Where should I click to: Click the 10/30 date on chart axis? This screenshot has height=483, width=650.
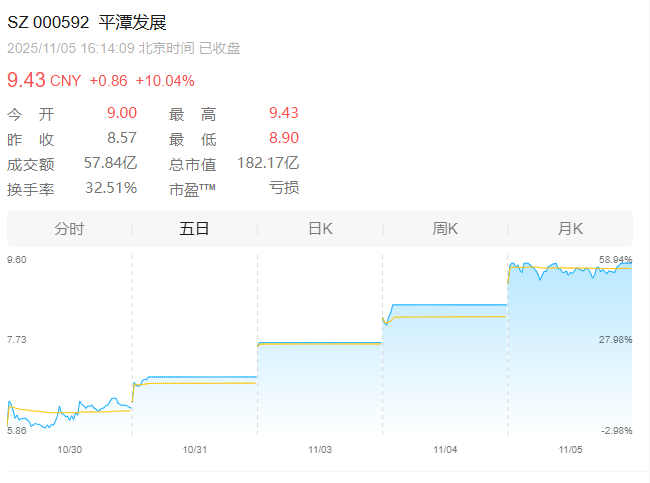(x=69, y=450)
